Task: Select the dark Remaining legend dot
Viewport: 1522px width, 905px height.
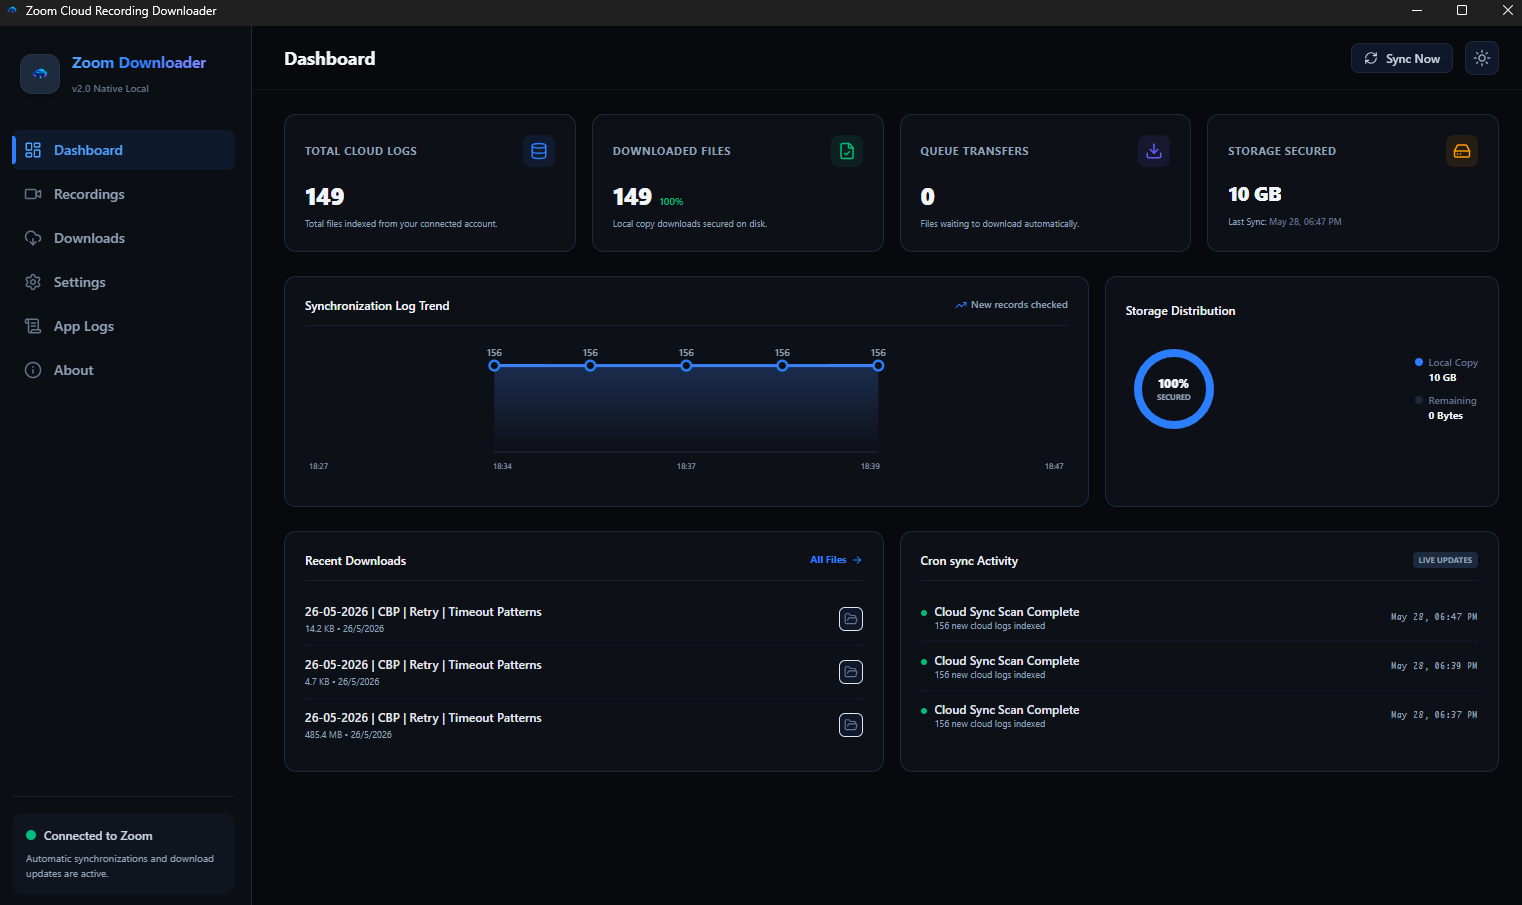Action: click(1419, 400)
